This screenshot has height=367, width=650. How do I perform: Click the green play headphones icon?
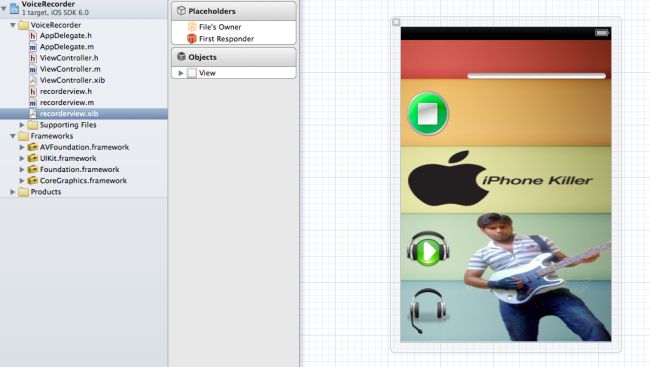click(428, 248)
